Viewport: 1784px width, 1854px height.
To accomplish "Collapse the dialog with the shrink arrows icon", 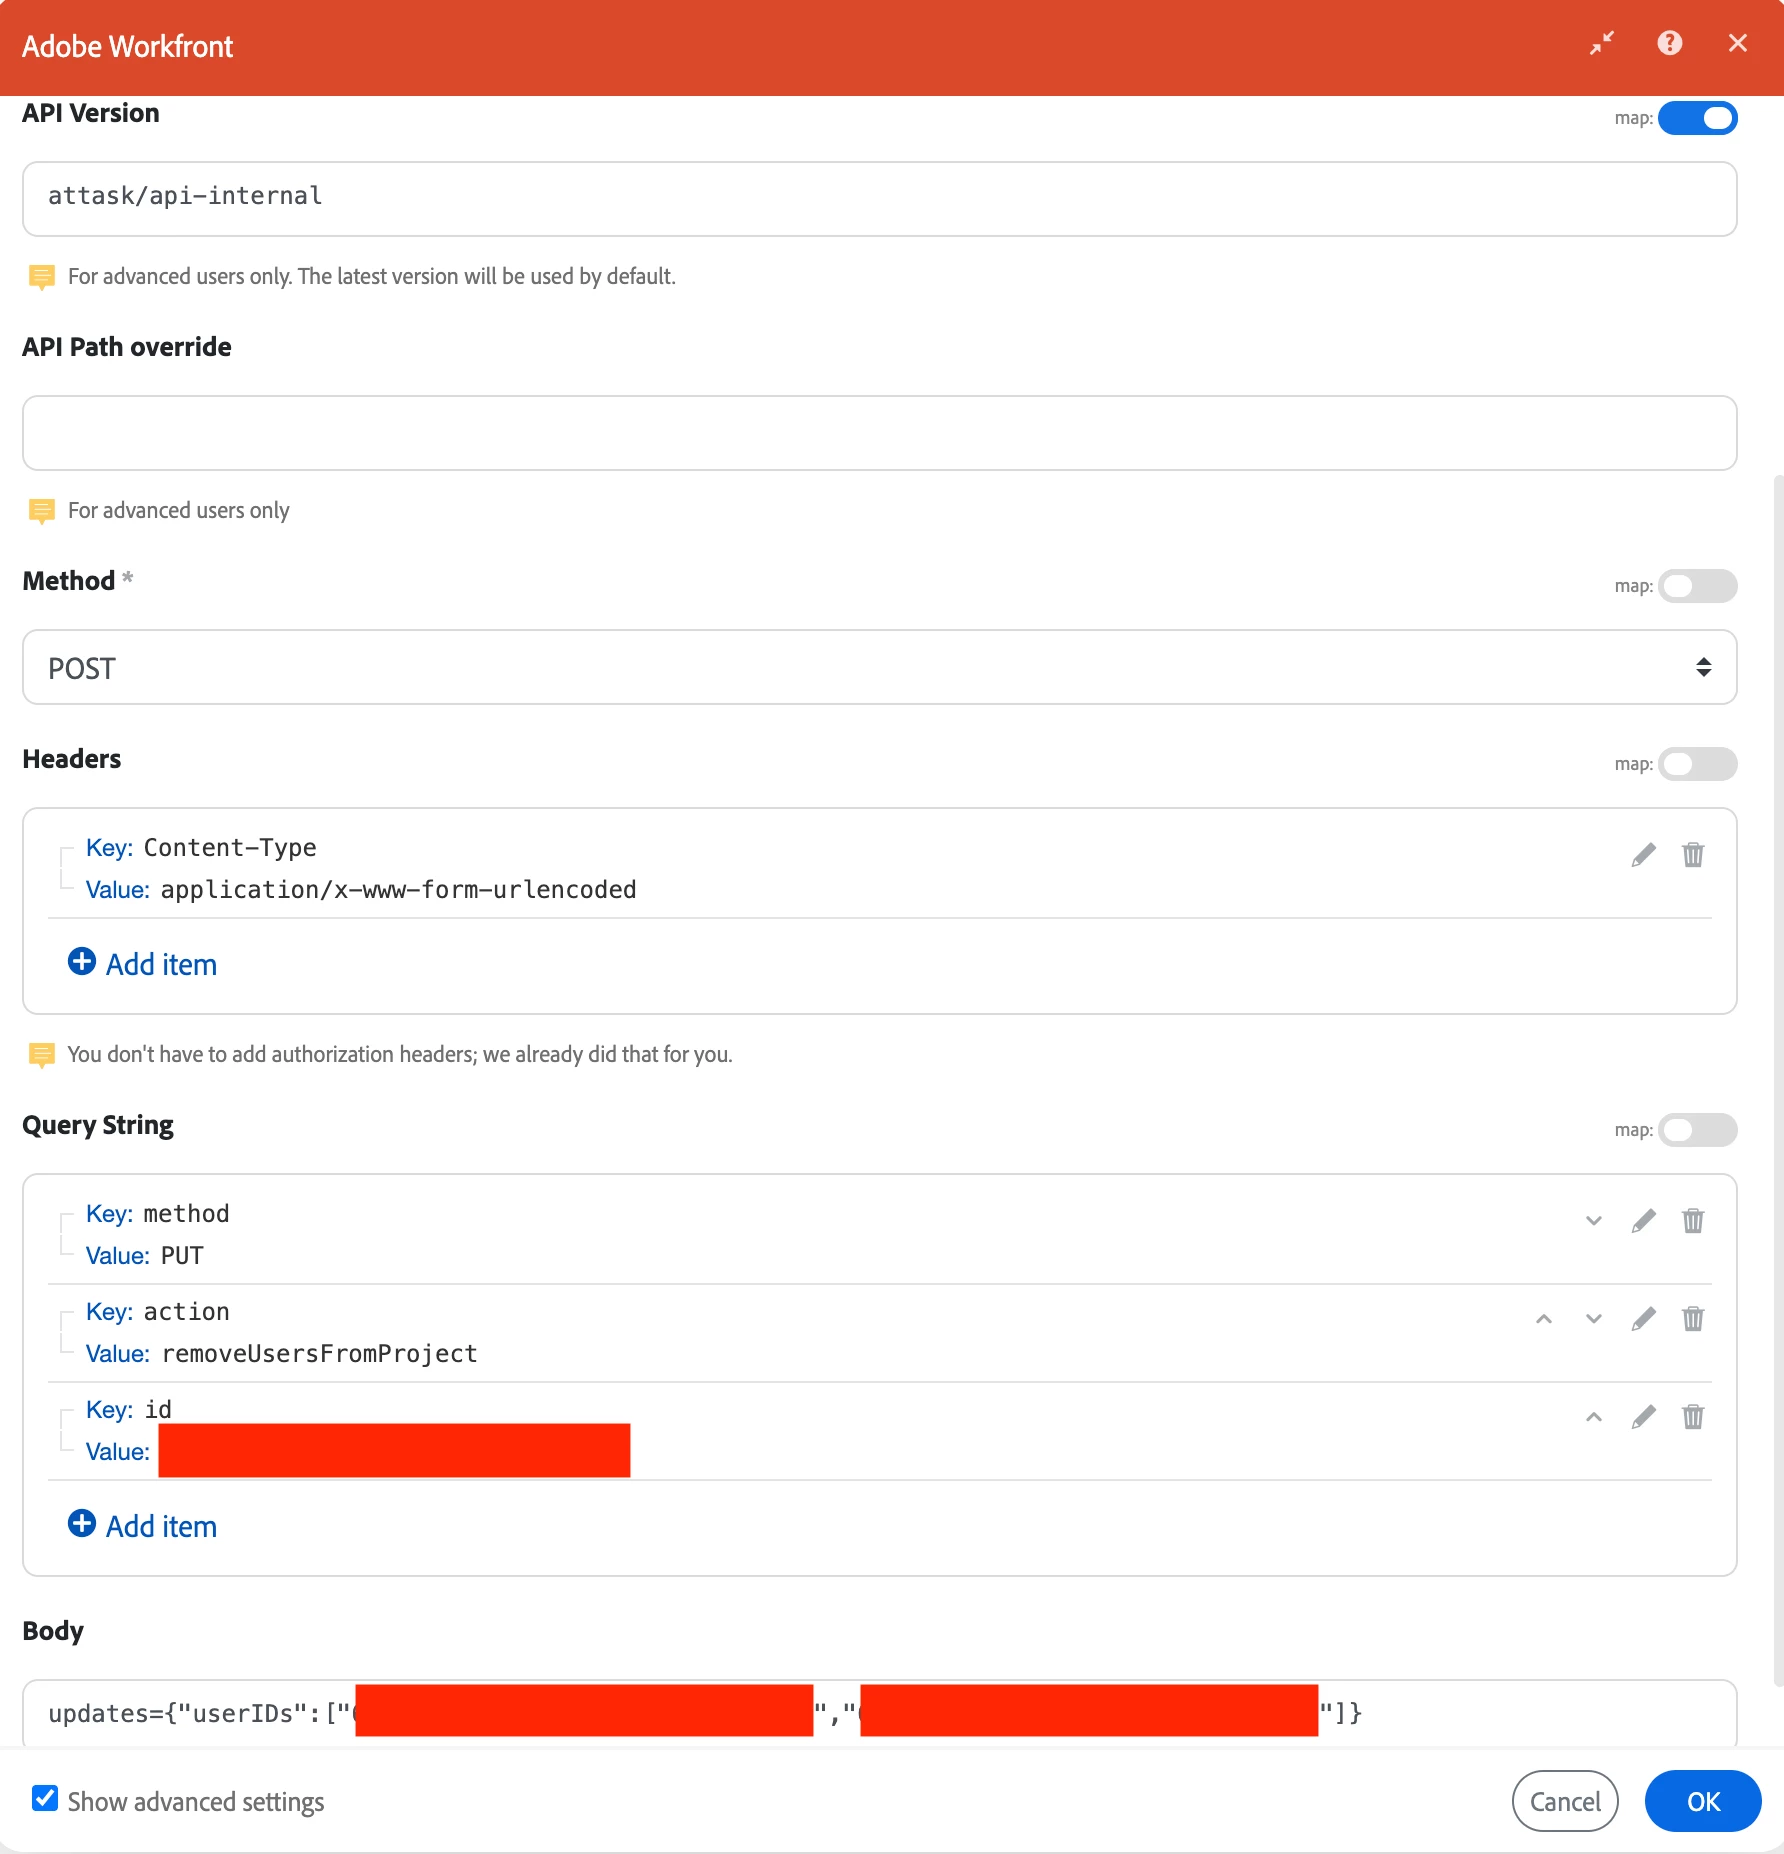I will click(1602, 43).
